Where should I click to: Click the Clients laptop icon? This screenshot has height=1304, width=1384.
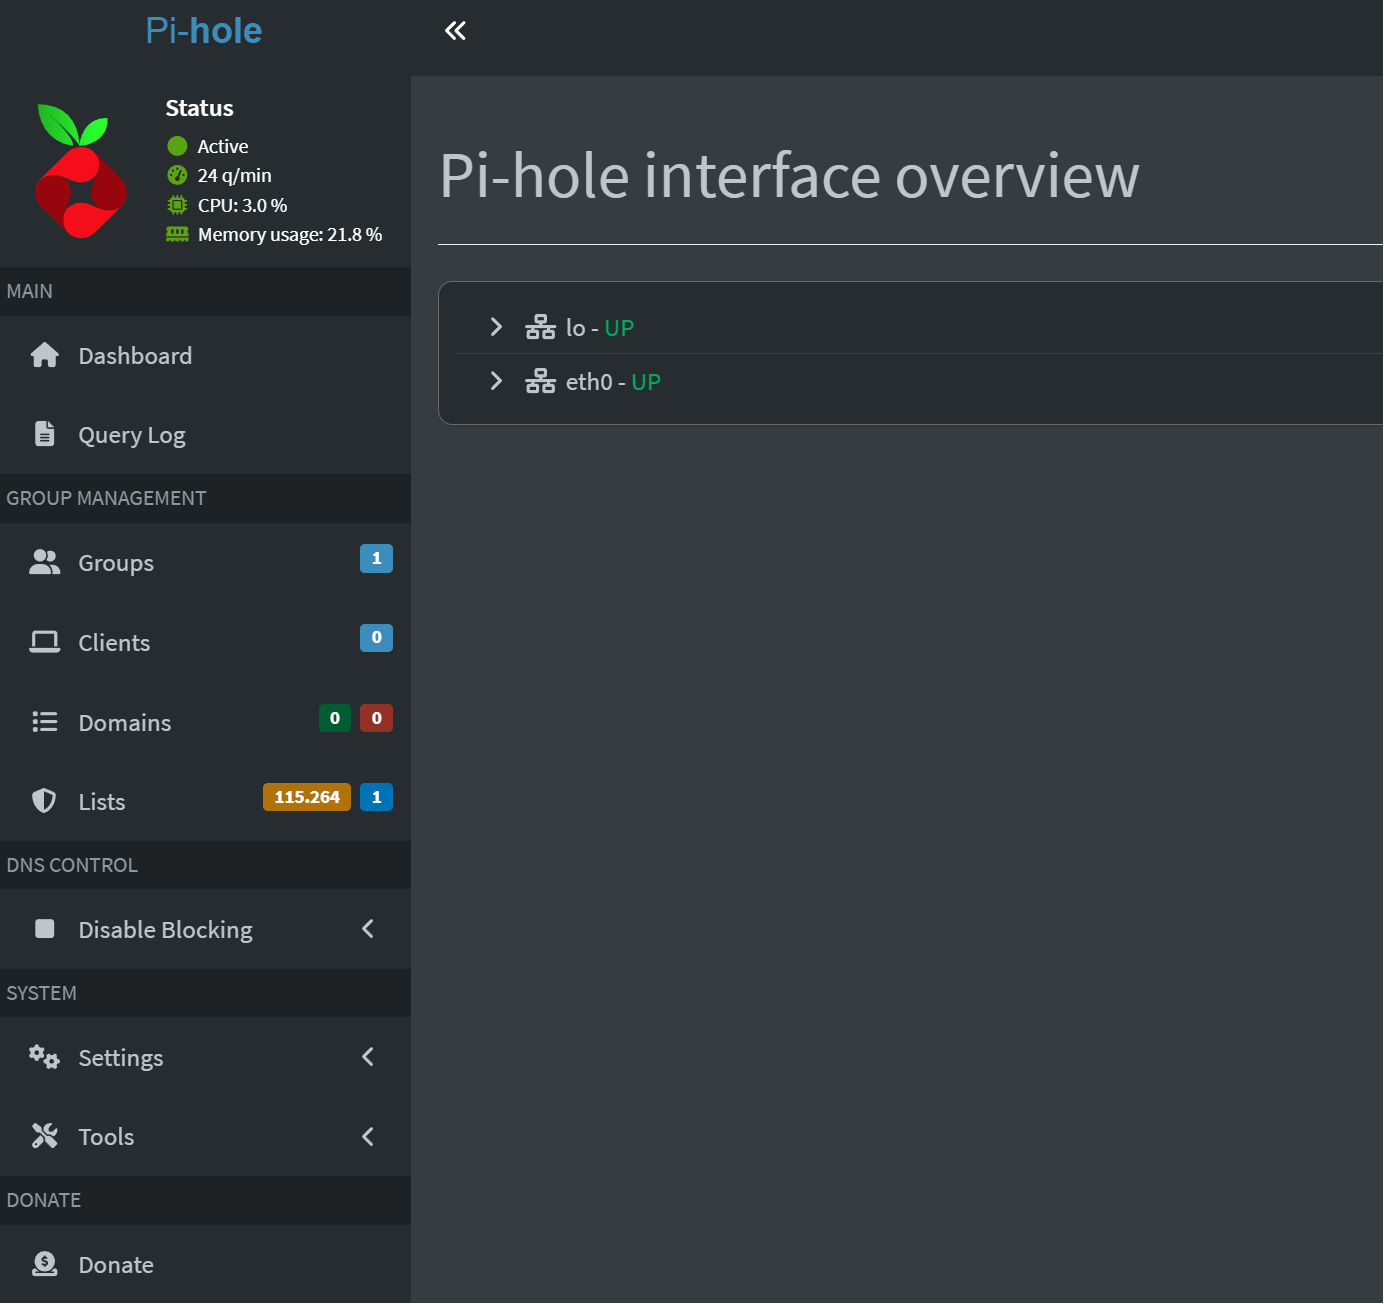(x=44, y=642)
